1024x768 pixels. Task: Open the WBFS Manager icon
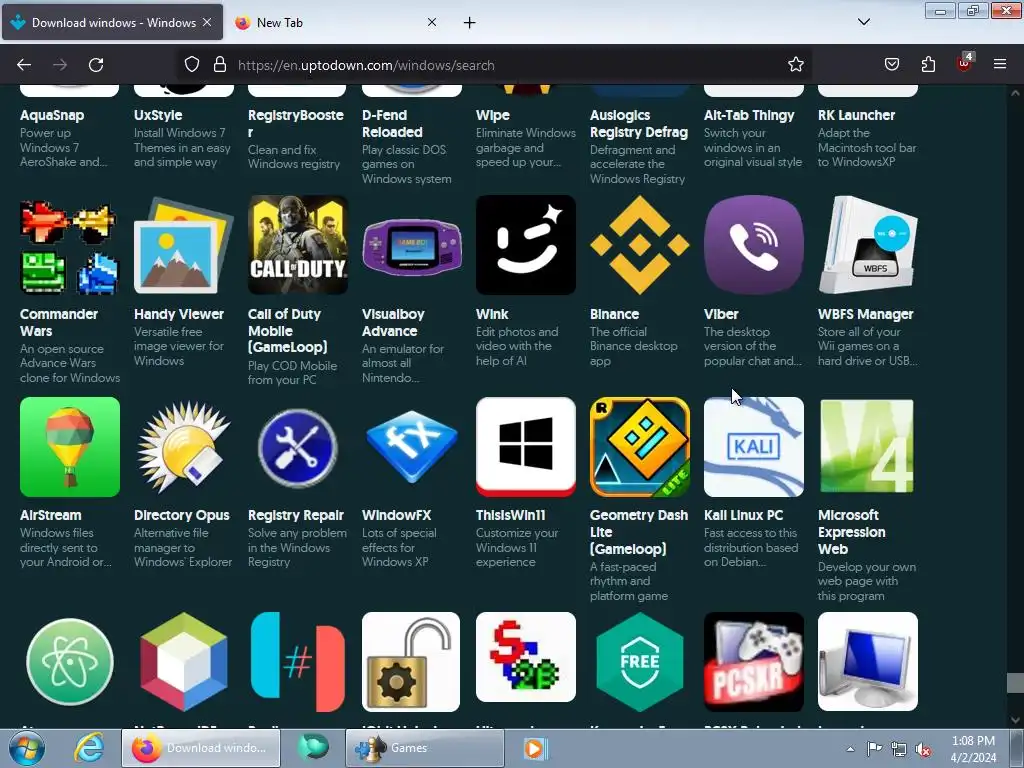tap(868, 246)
